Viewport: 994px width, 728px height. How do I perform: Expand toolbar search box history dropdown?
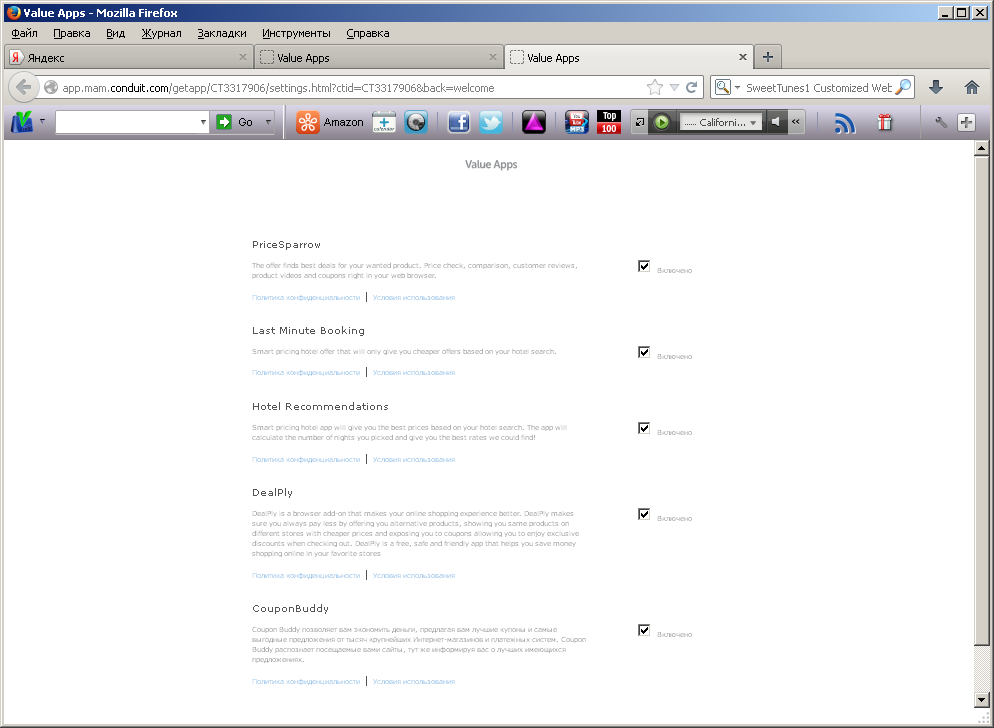(x=203, y=122)
